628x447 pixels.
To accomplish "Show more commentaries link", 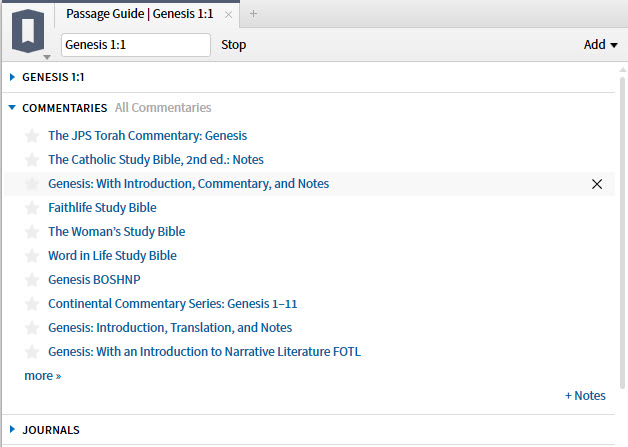I will [42, 376].
